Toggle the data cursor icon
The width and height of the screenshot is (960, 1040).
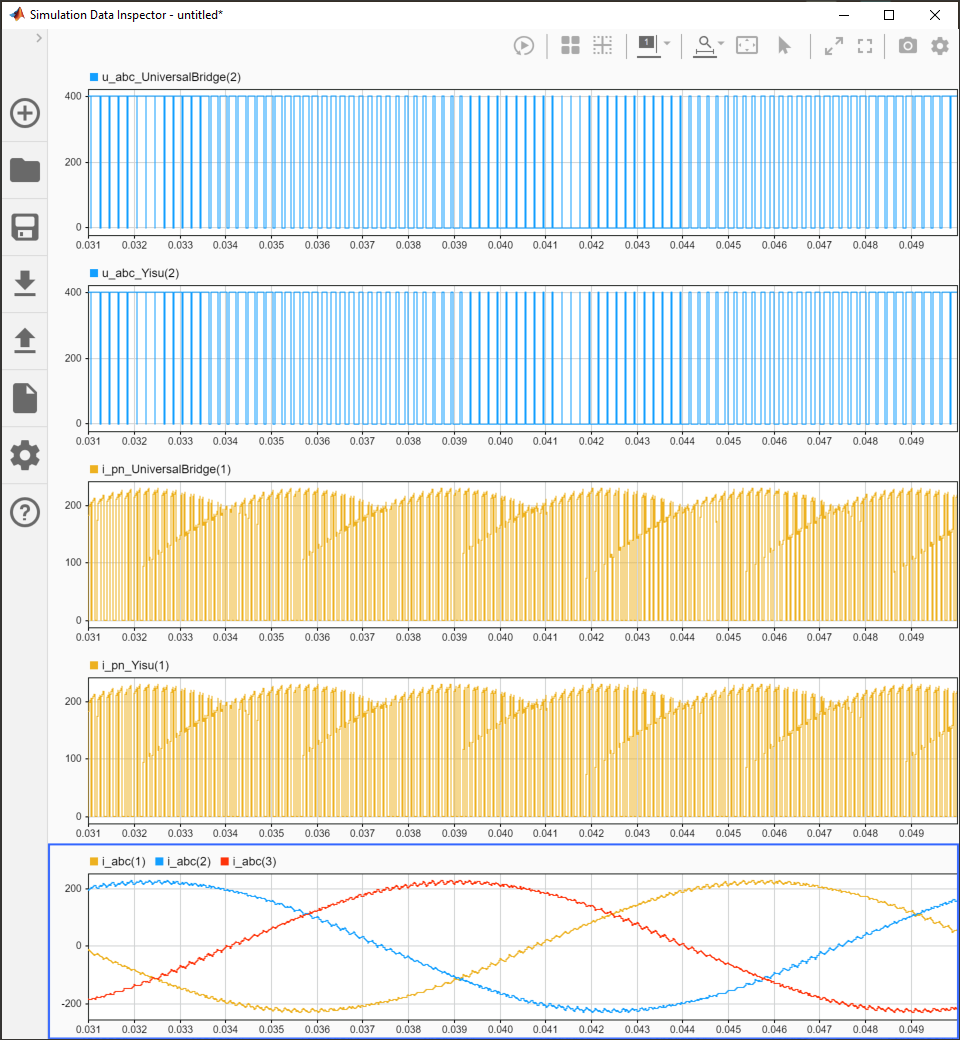coord(648,46)
